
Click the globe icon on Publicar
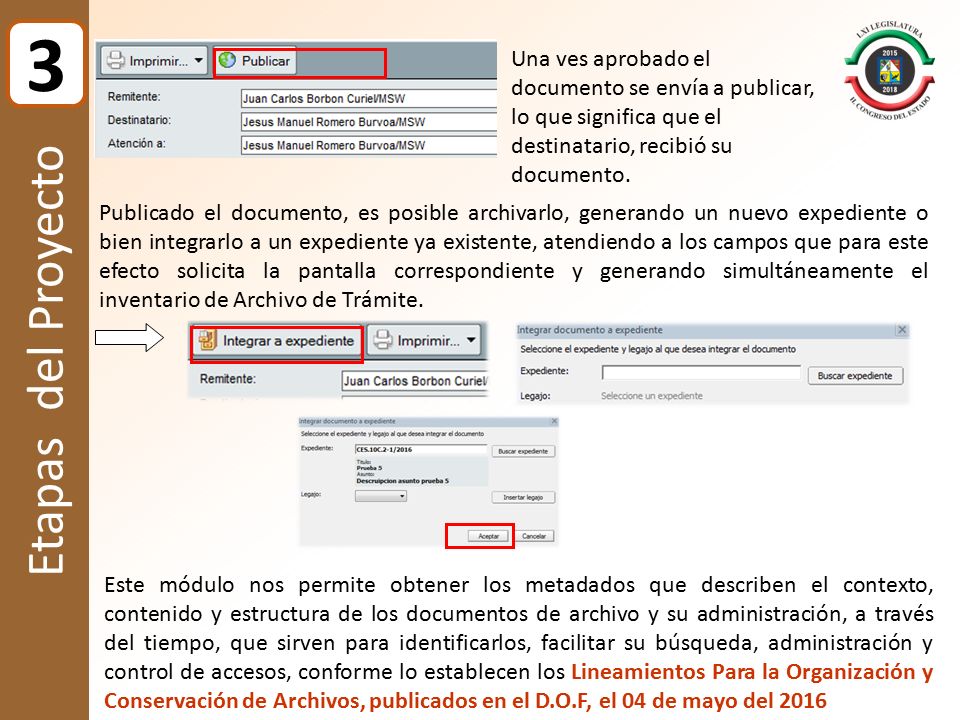click(227, 60)
